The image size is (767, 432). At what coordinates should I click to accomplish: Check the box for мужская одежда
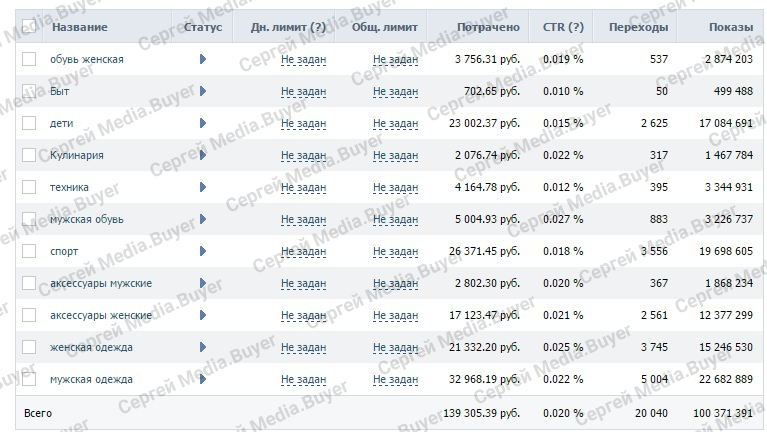click(x=29, y=379)
